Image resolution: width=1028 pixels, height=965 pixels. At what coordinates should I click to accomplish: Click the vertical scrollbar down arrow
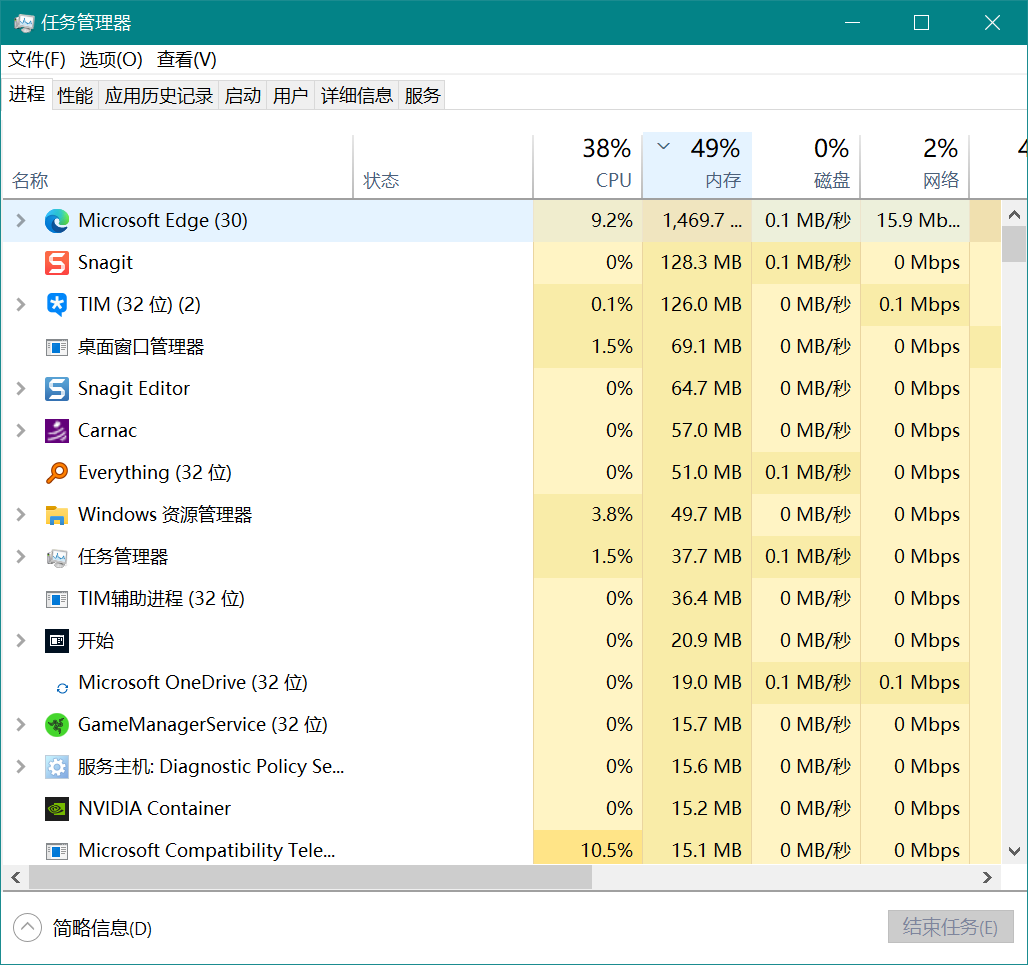(1014, 852)
